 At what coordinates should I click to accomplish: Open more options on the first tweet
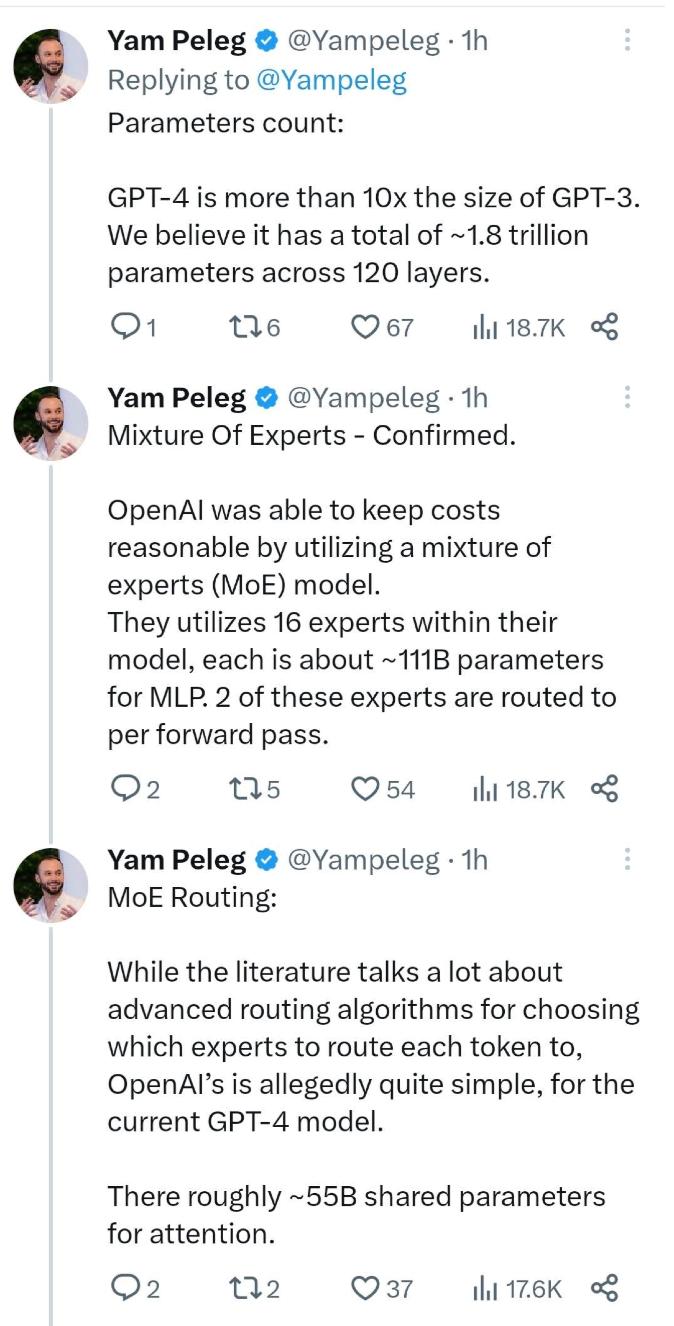627,39
